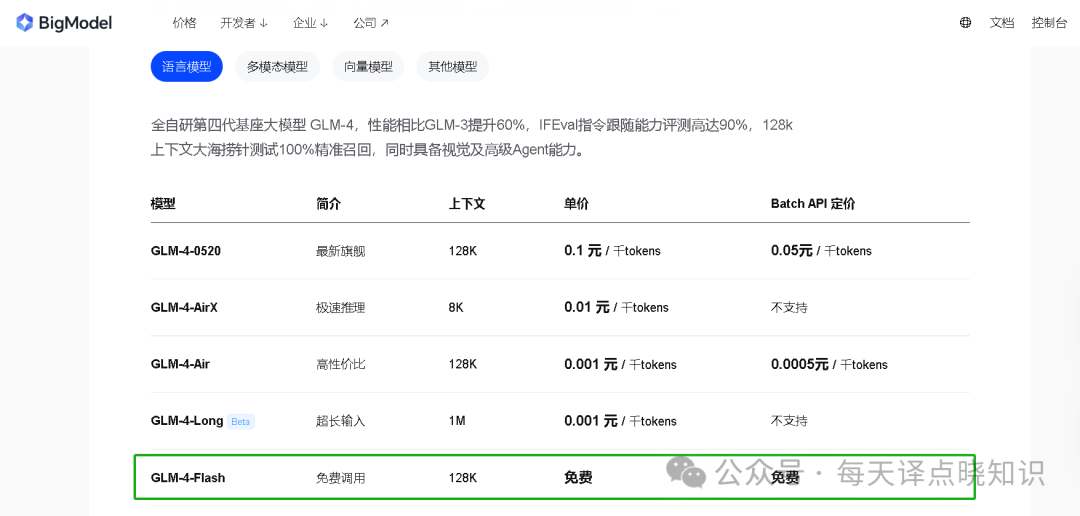Click the WeChat watermark icon
This screenshot has width=1080, height=516.
click(x=687, y=472)
